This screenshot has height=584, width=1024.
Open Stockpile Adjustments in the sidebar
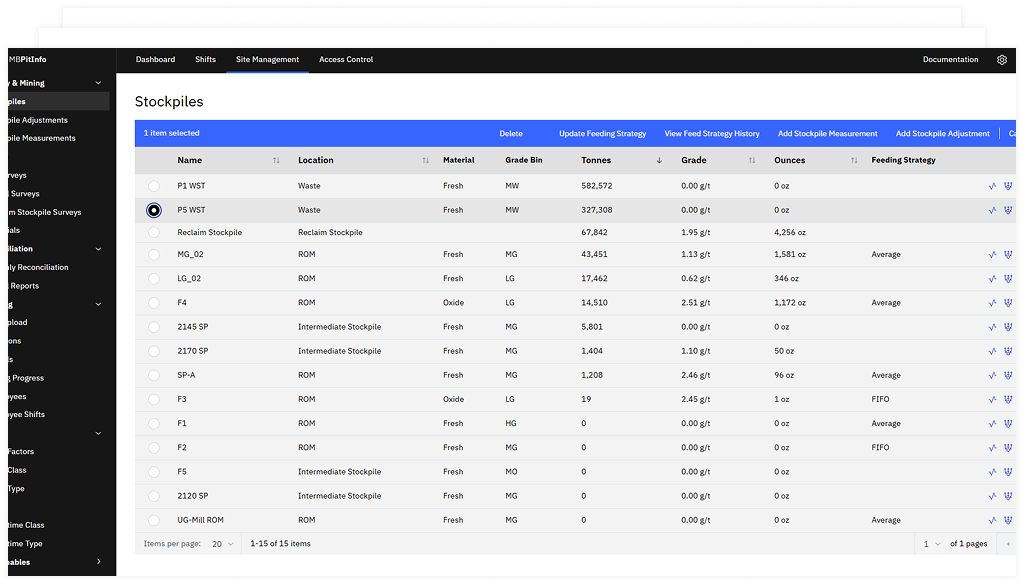tap(37, 120)
